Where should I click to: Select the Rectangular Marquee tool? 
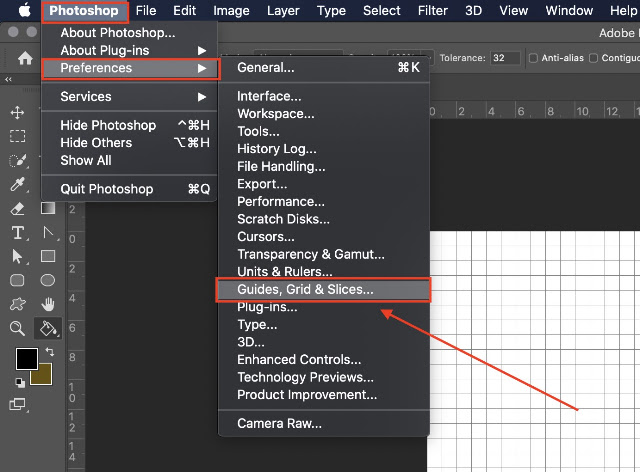coord(17,136)
